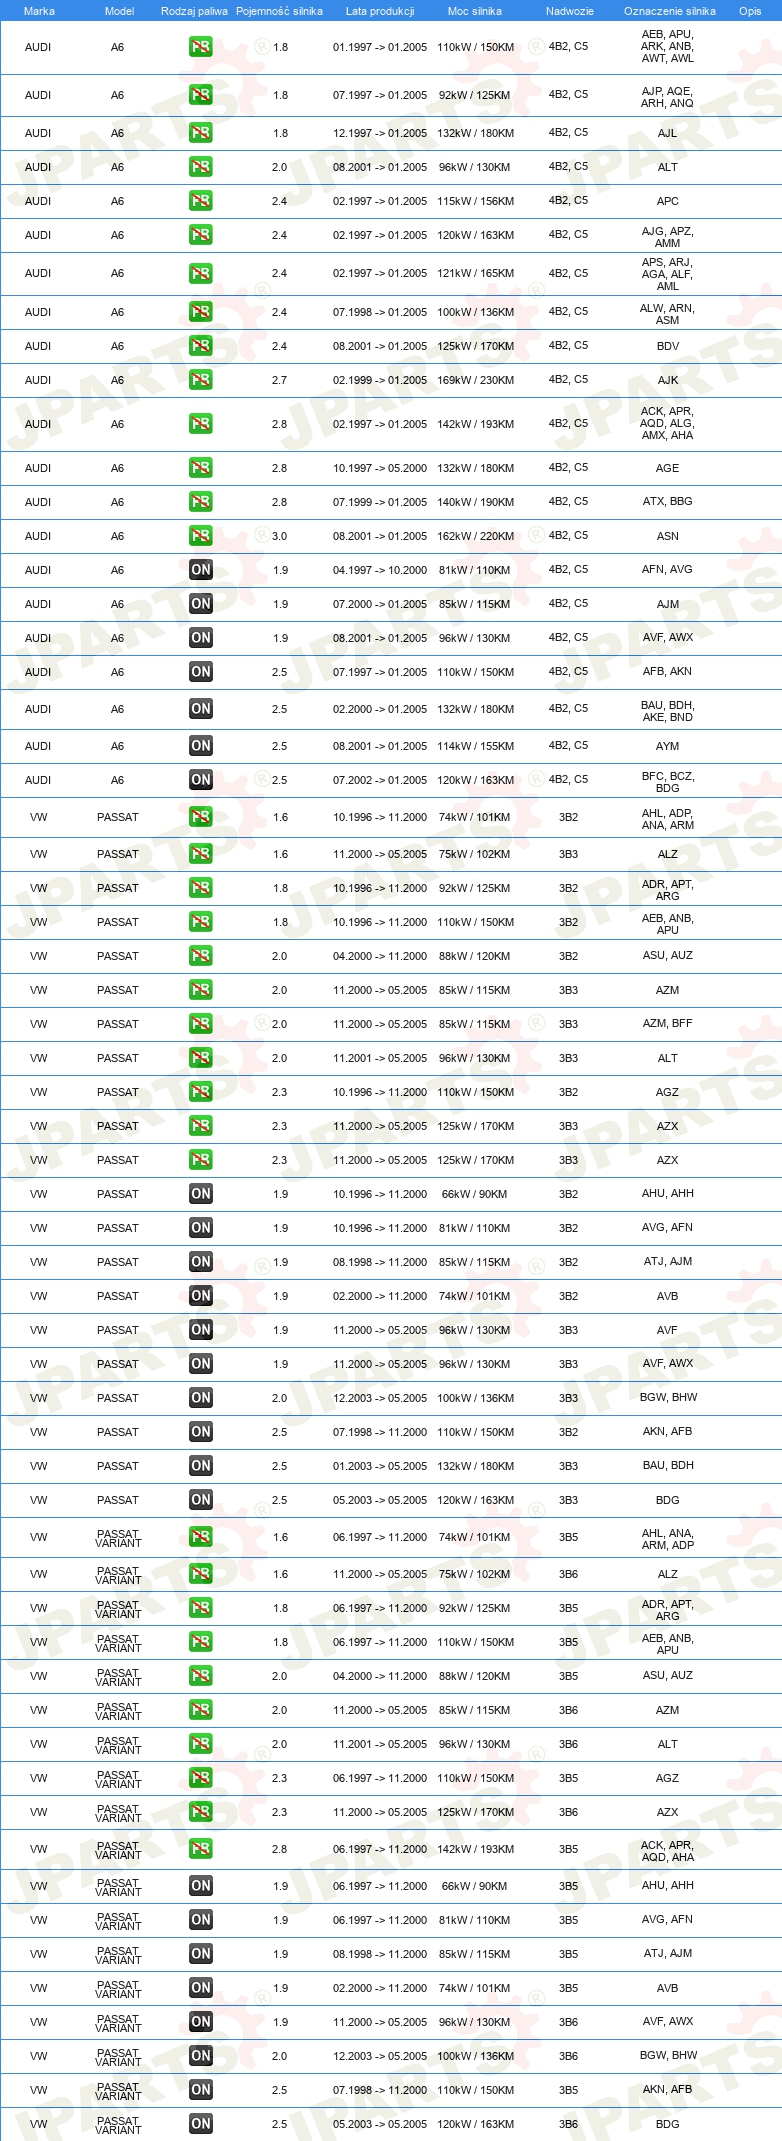Select the 02.1999 -> 01.2005 date cell
The width and height of the screenshot is (782, 2141).
pyautogui.click(x=380, y=380)
